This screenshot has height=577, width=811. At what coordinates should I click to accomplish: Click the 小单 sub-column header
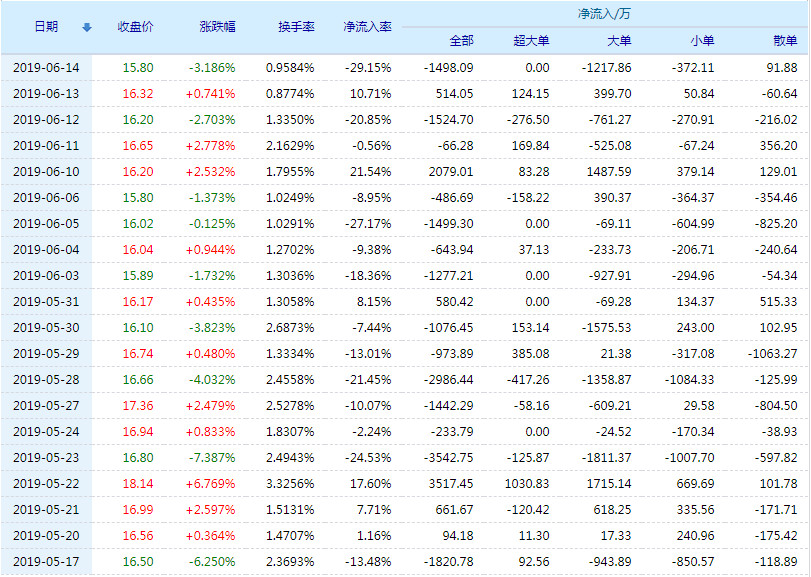click(x=702, y=41)
